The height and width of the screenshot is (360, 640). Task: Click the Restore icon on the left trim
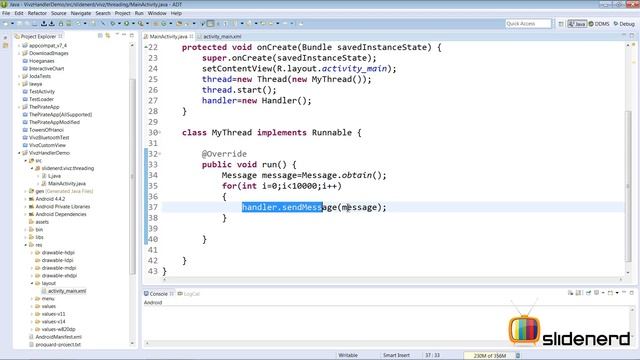[5, 38]
